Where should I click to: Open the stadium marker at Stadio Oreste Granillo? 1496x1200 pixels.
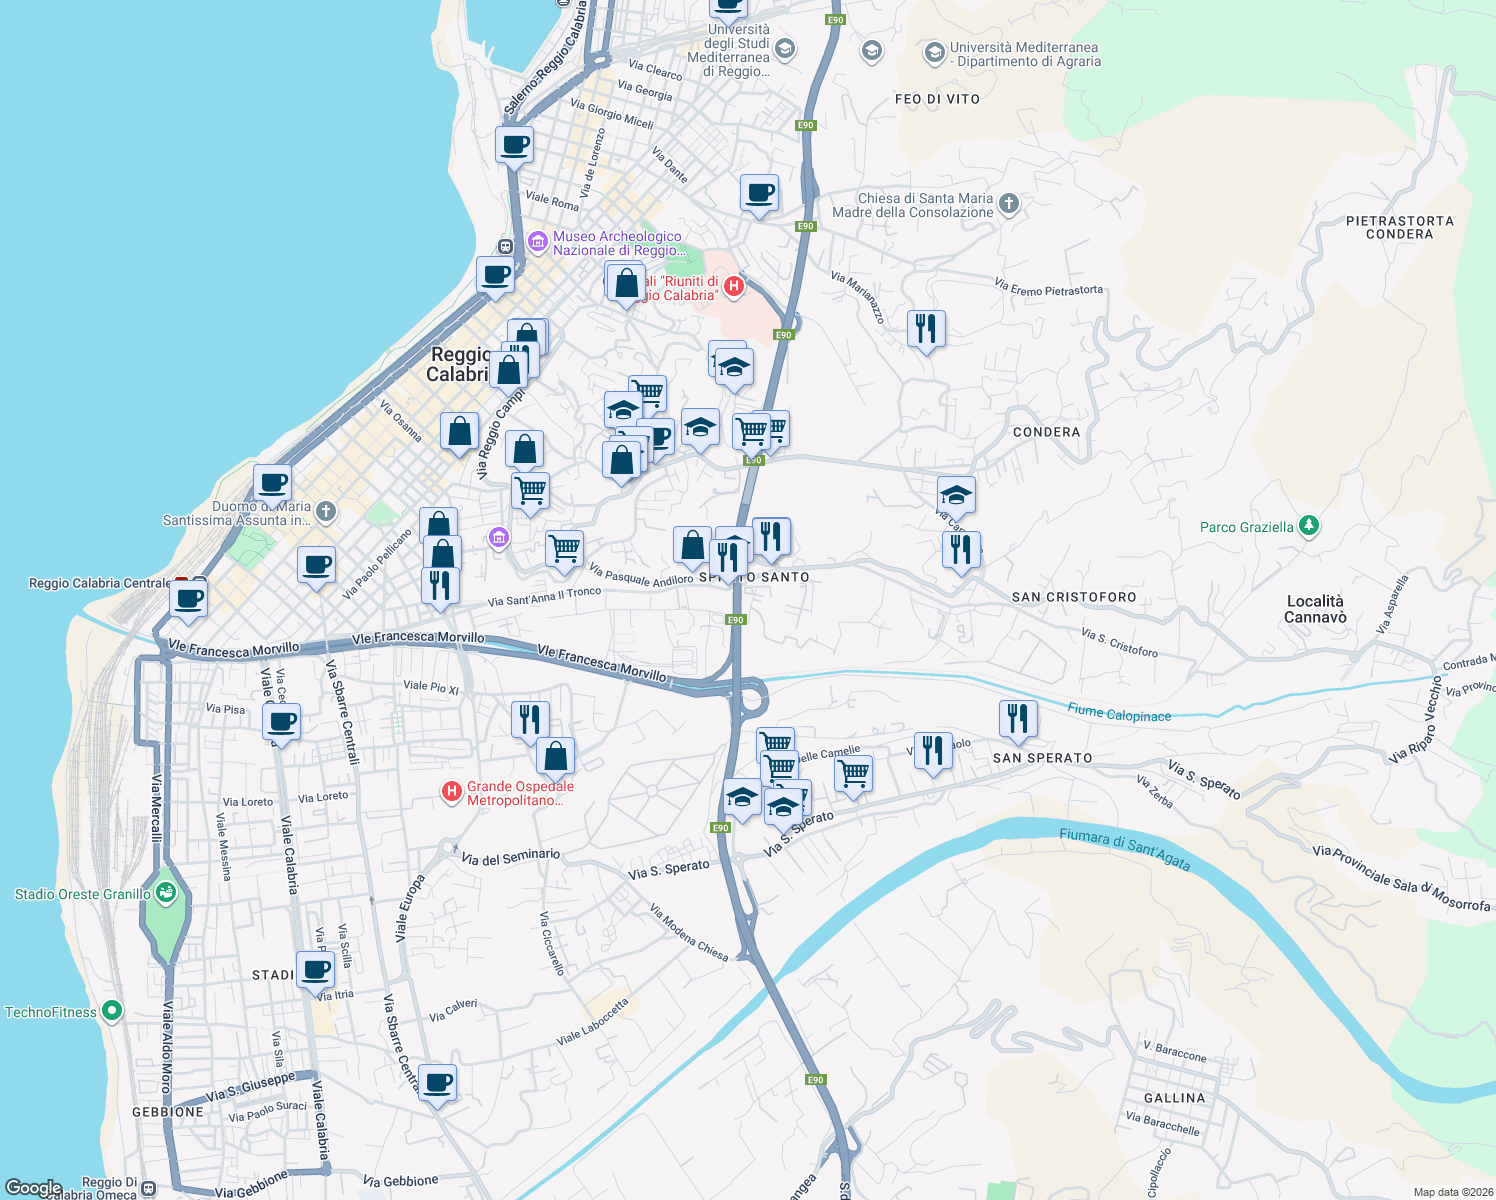point(164,891)
